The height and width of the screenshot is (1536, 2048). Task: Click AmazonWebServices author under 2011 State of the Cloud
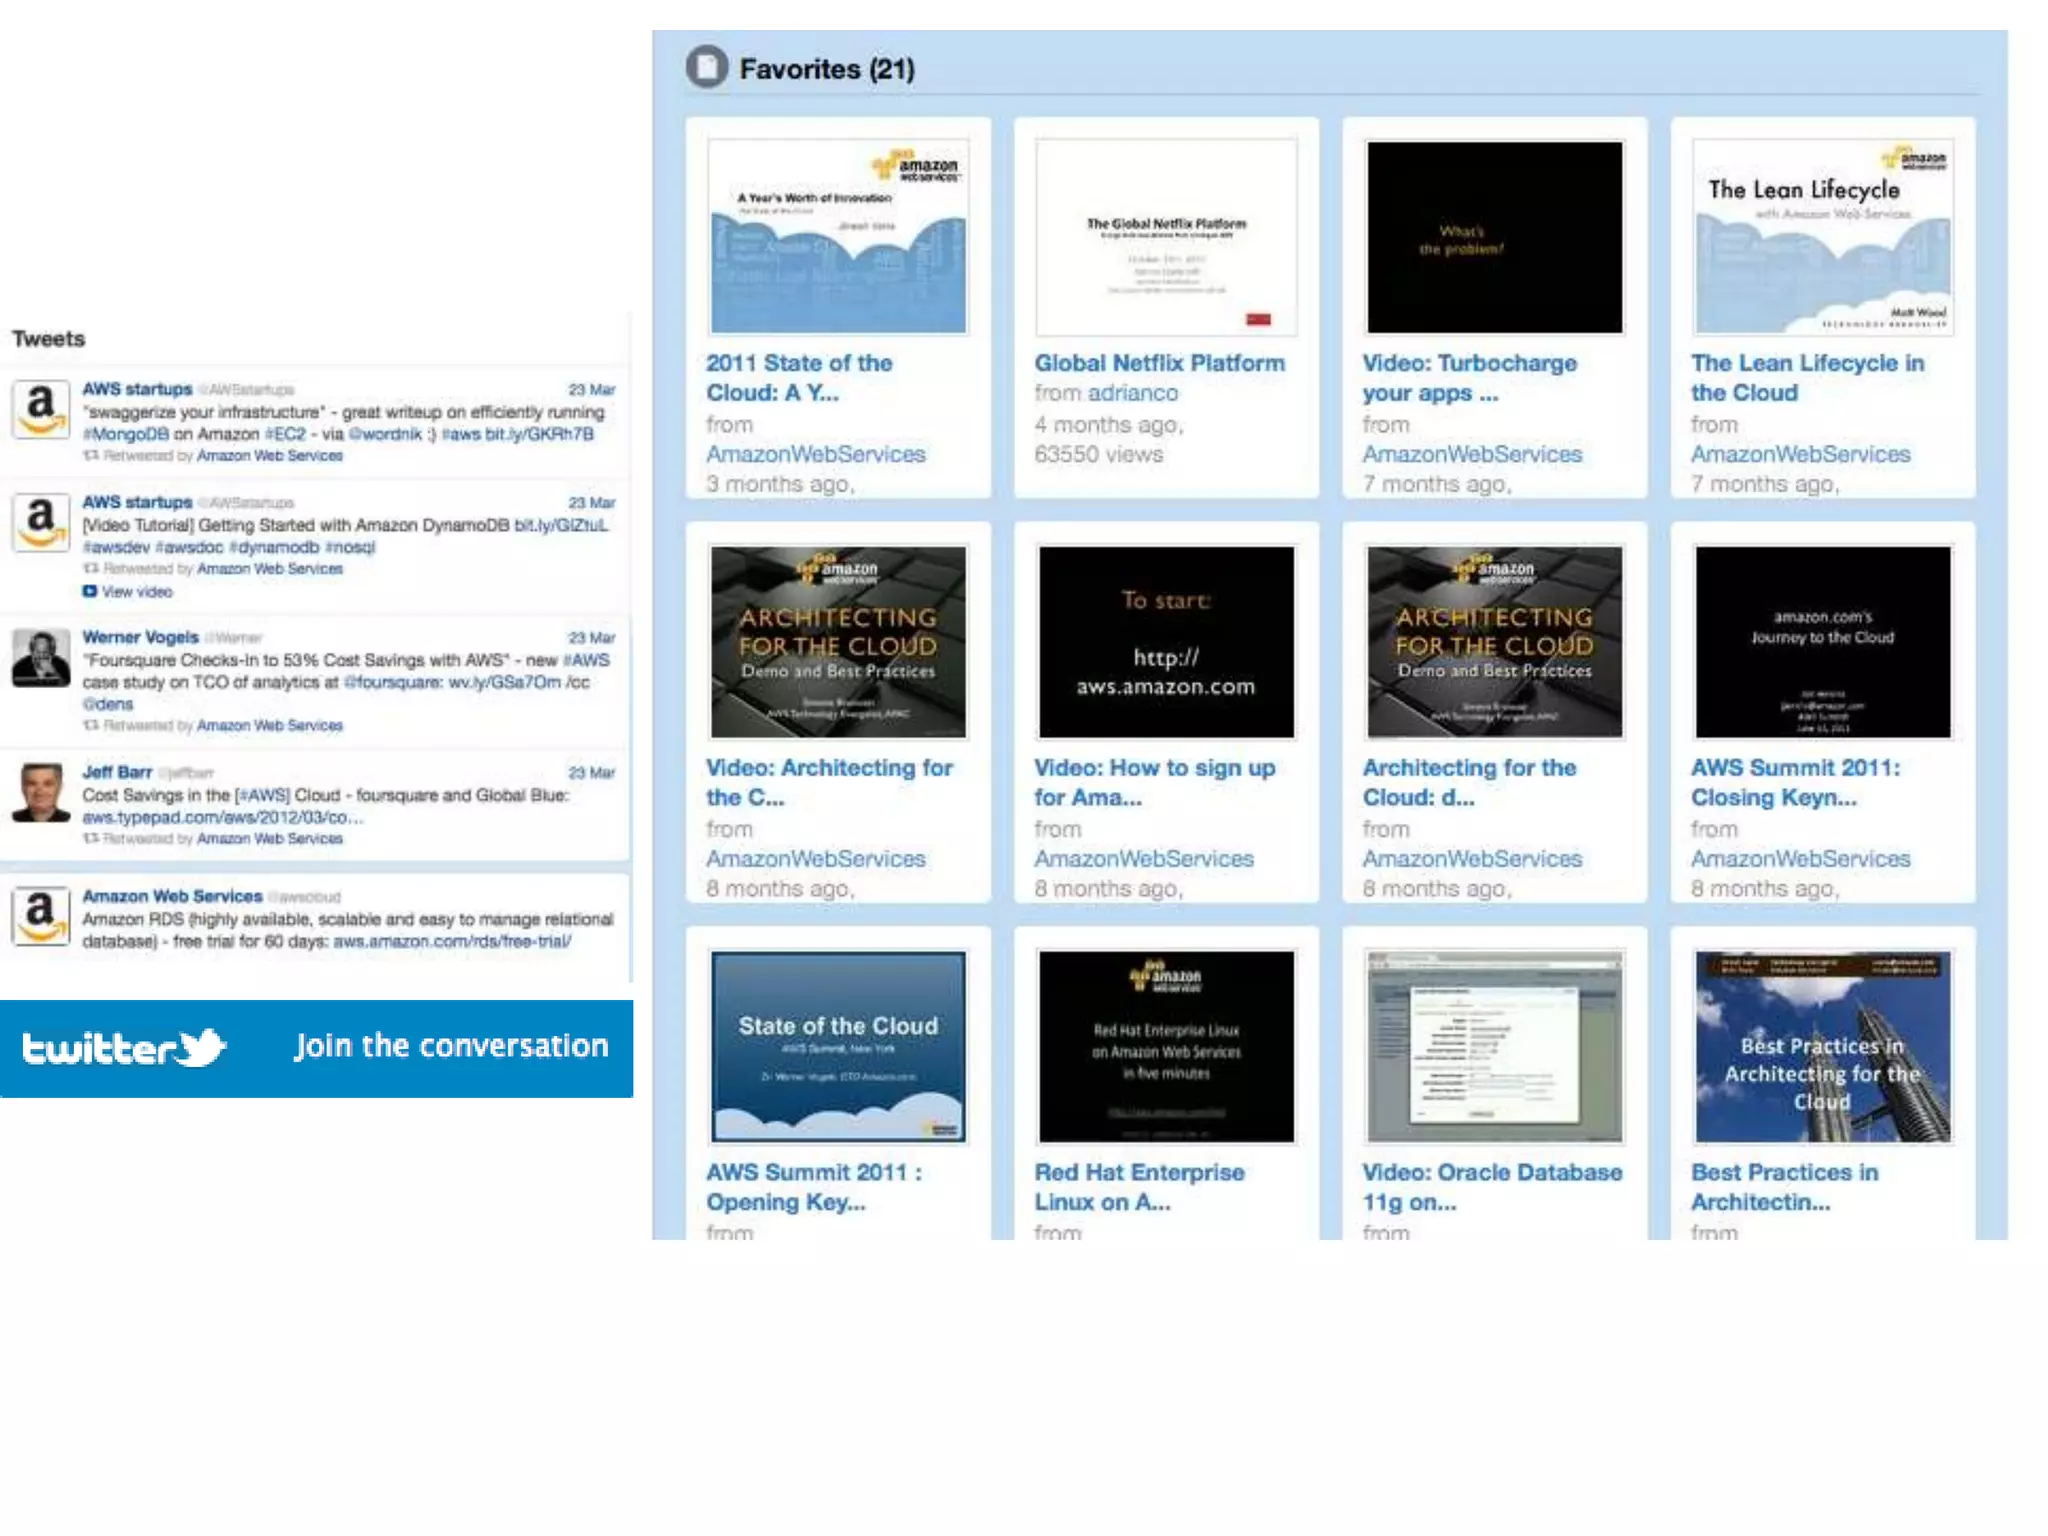(x=815, y=454)
